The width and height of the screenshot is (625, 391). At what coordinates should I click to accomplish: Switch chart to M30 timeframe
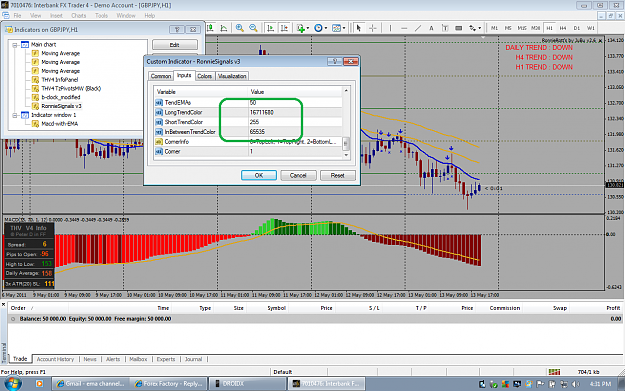pyautogui.click(x=536, y=28)
